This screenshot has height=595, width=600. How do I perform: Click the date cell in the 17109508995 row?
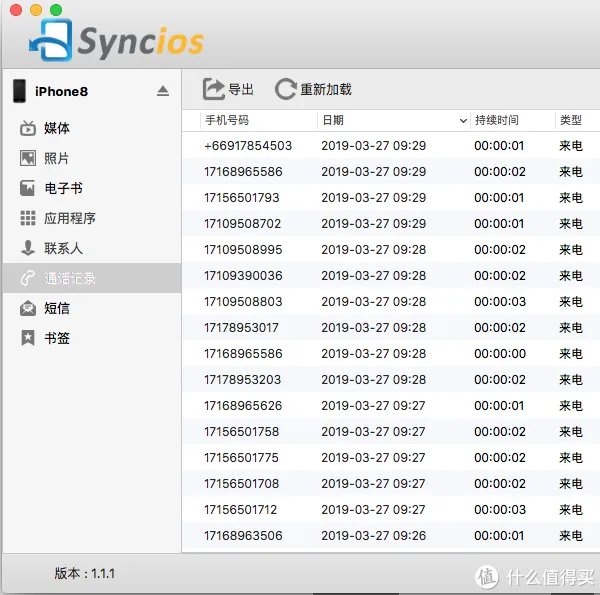373,249
